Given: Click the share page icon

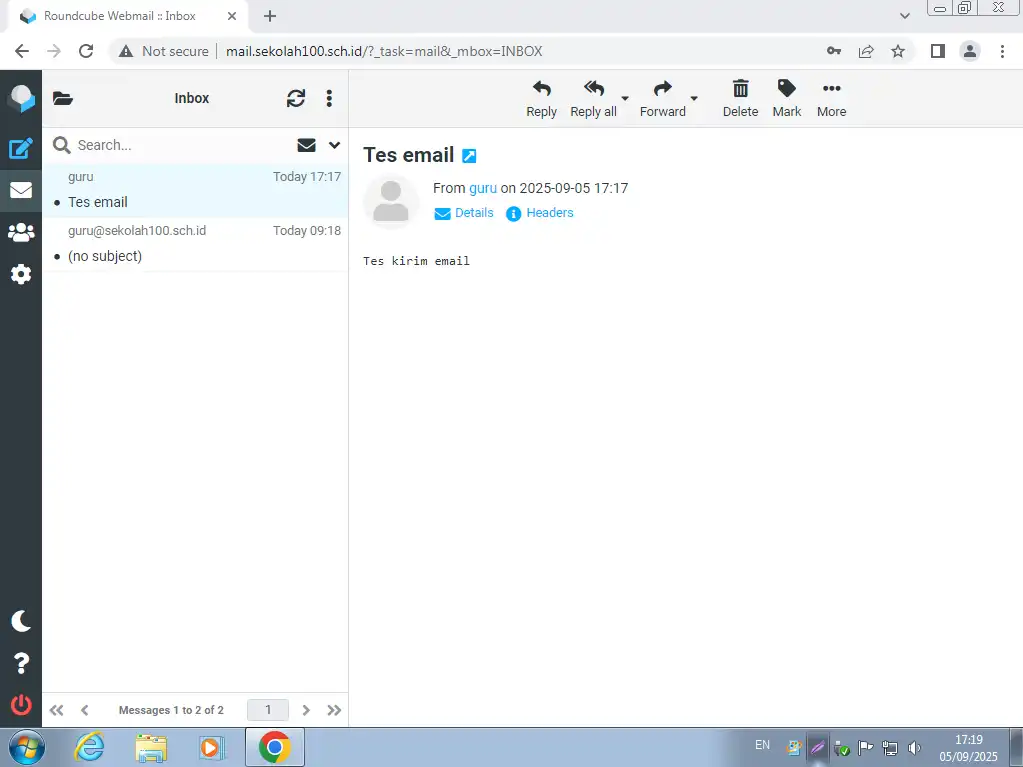Looking at the screenshot, I should [866, 51].
